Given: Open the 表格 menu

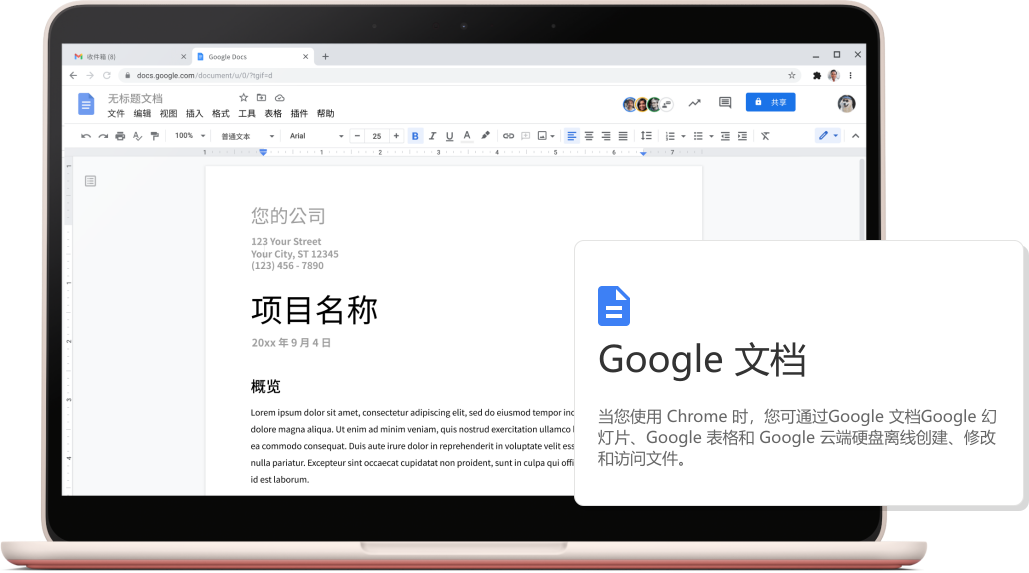Looking at the screenshot, I should 273,114.
